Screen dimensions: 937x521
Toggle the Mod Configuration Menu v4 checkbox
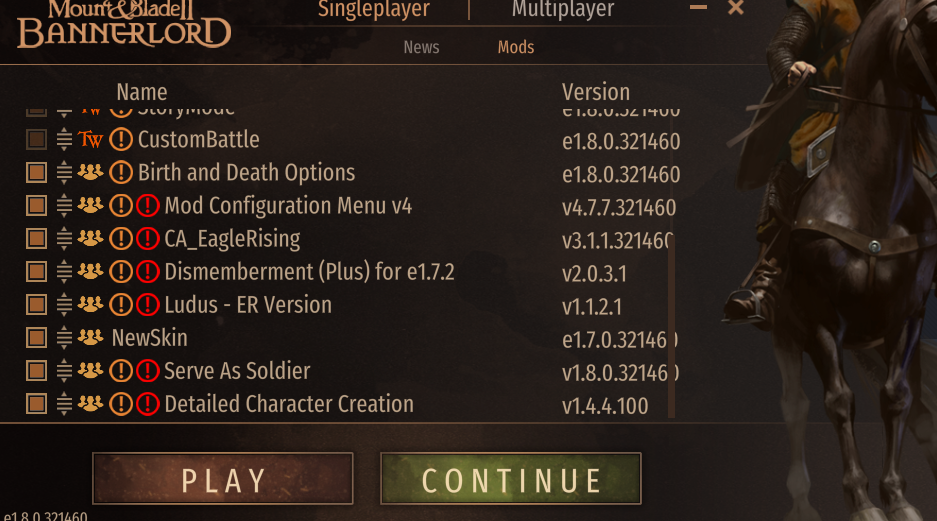(x=36, y=206)
